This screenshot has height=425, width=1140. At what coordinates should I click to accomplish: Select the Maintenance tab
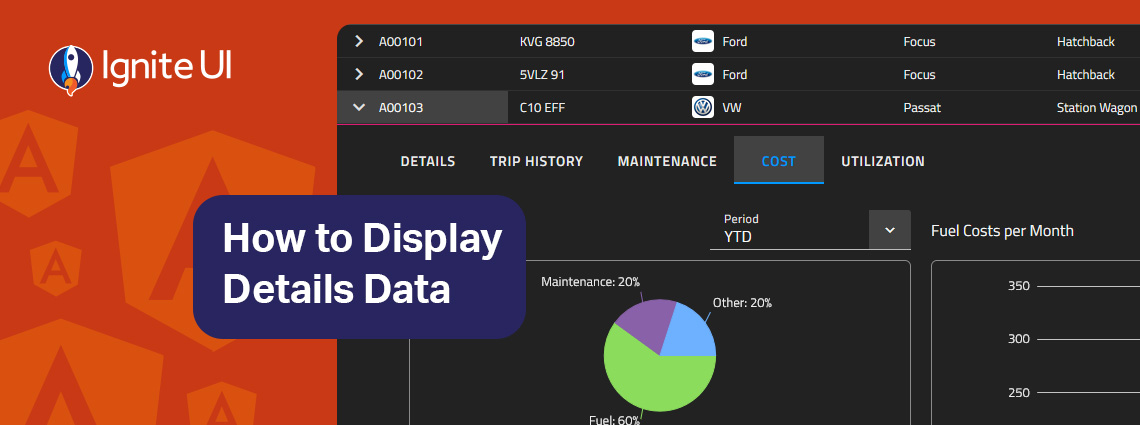(667, 161)
